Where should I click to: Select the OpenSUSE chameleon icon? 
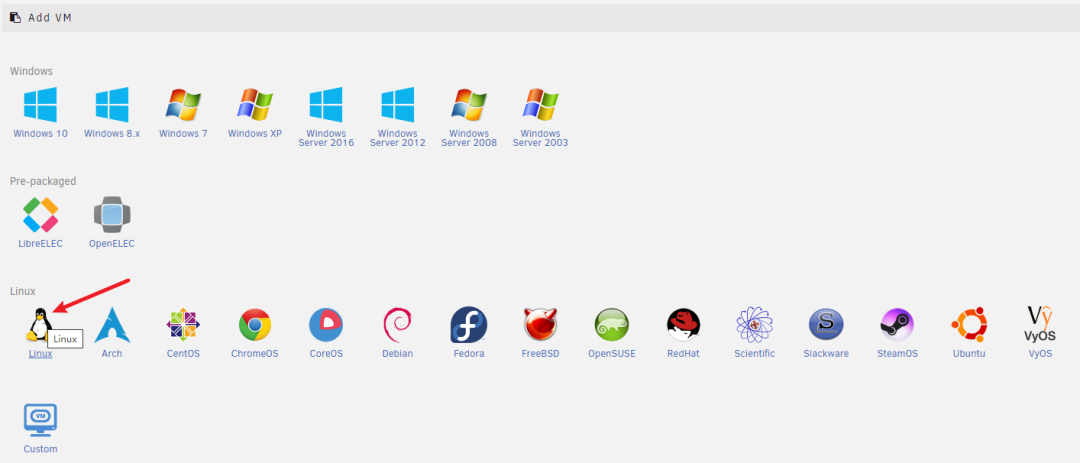(x=612, y=325)
